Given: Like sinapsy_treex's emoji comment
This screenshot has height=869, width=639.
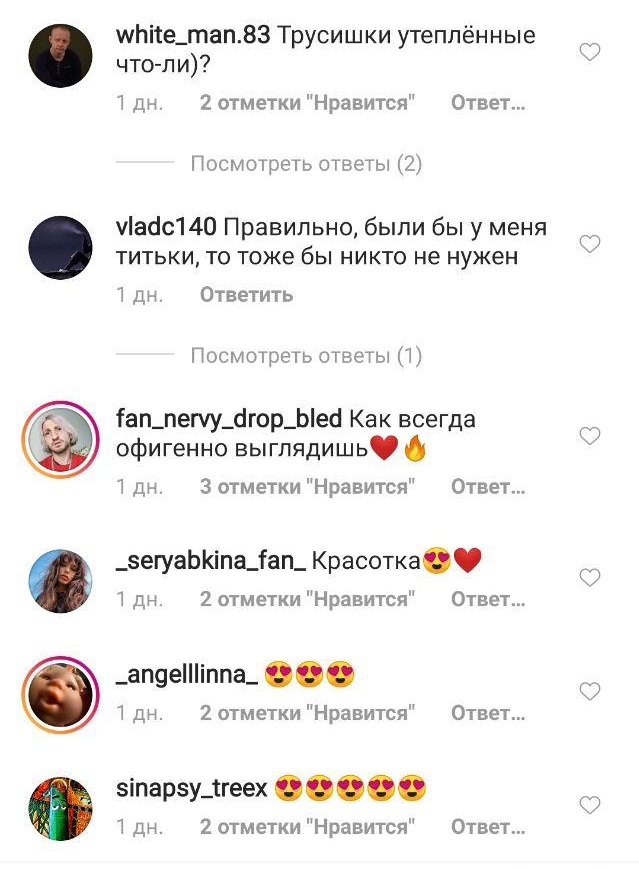Looking at the screenshot, I should [589, 805].
